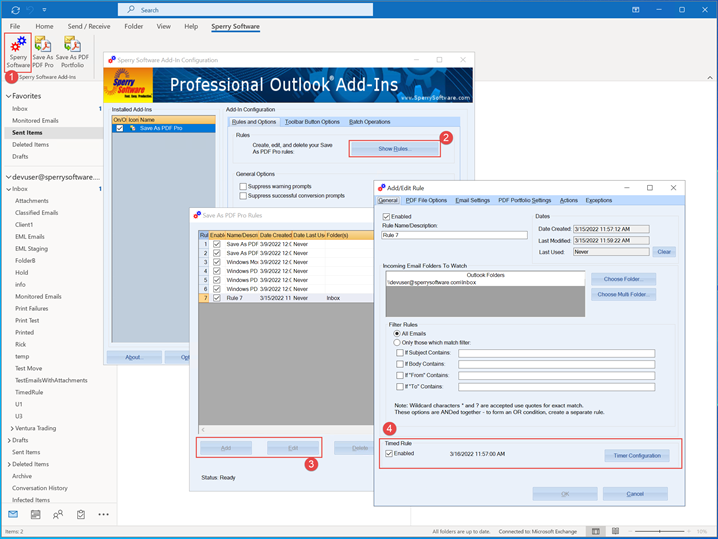Select Only those which match filter radio

397,343
